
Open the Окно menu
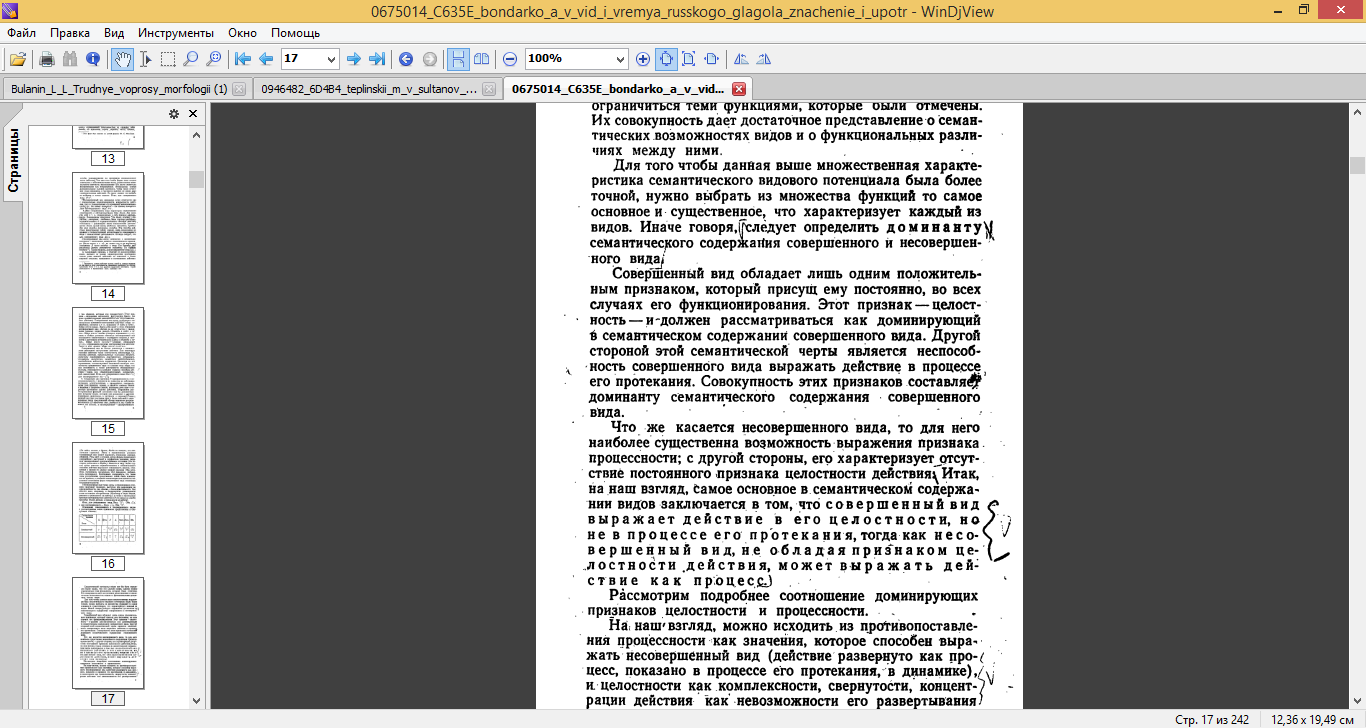point(242,32)
